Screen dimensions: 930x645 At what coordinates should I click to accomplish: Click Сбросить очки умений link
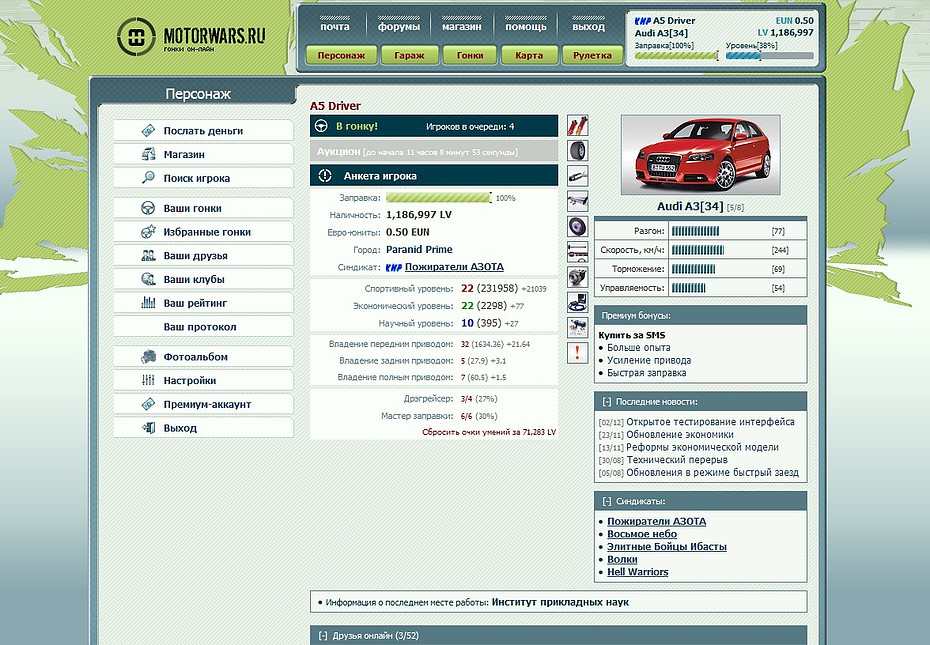pyautogui.click(x=489, y=433)
